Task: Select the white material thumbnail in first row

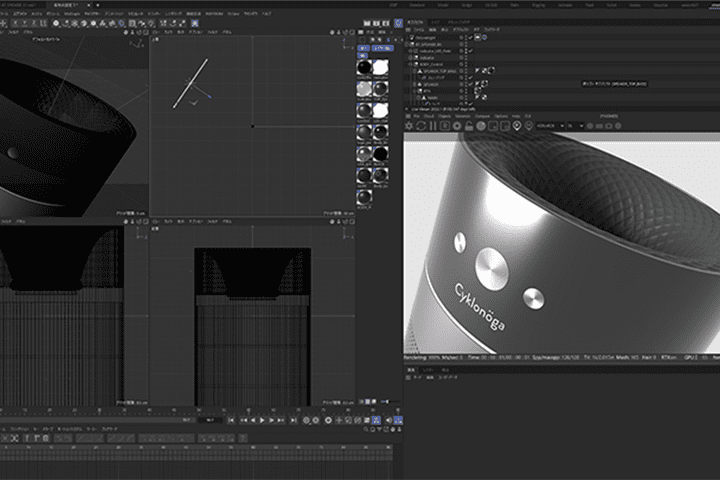Action: click(x=381, y=68)
